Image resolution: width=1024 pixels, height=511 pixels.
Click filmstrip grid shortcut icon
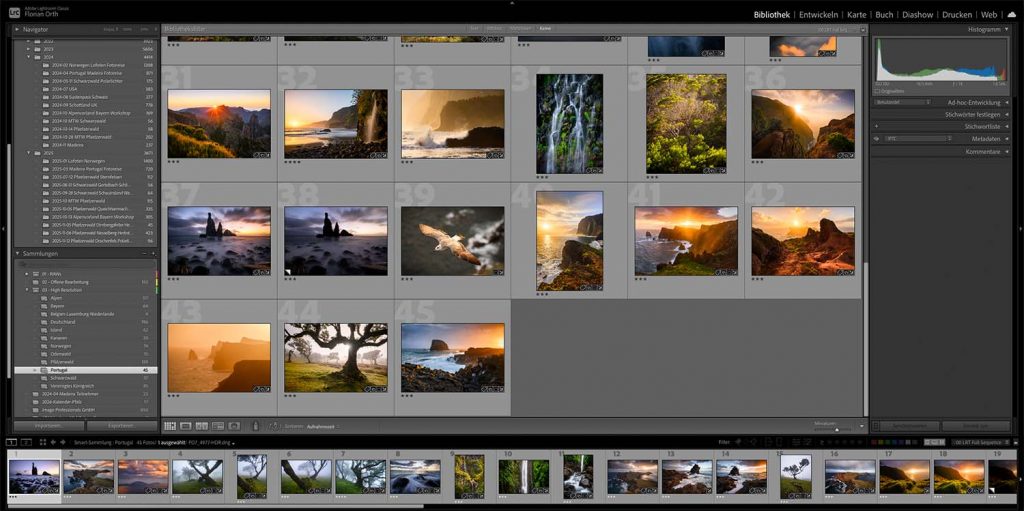43,442
